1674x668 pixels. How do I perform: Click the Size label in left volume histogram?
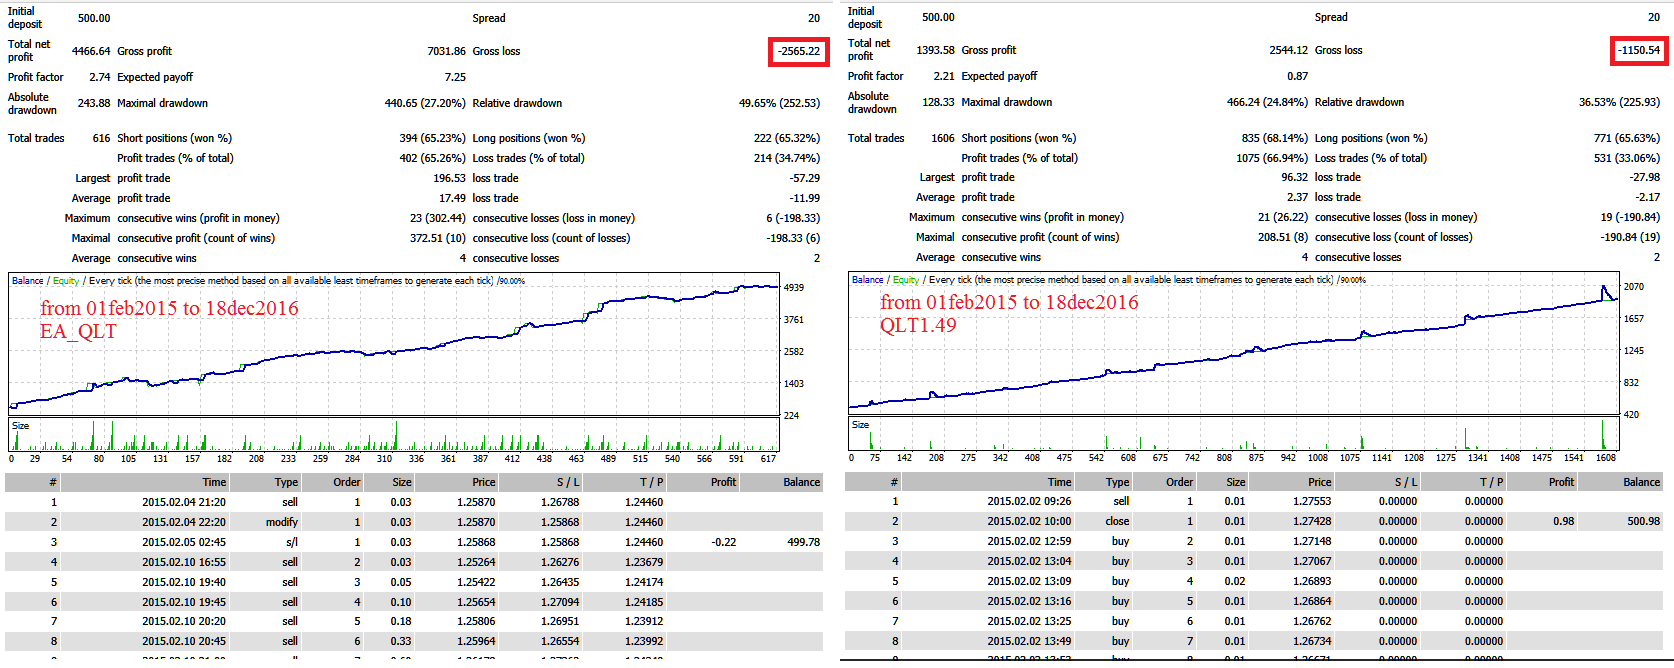pos(21,426)
